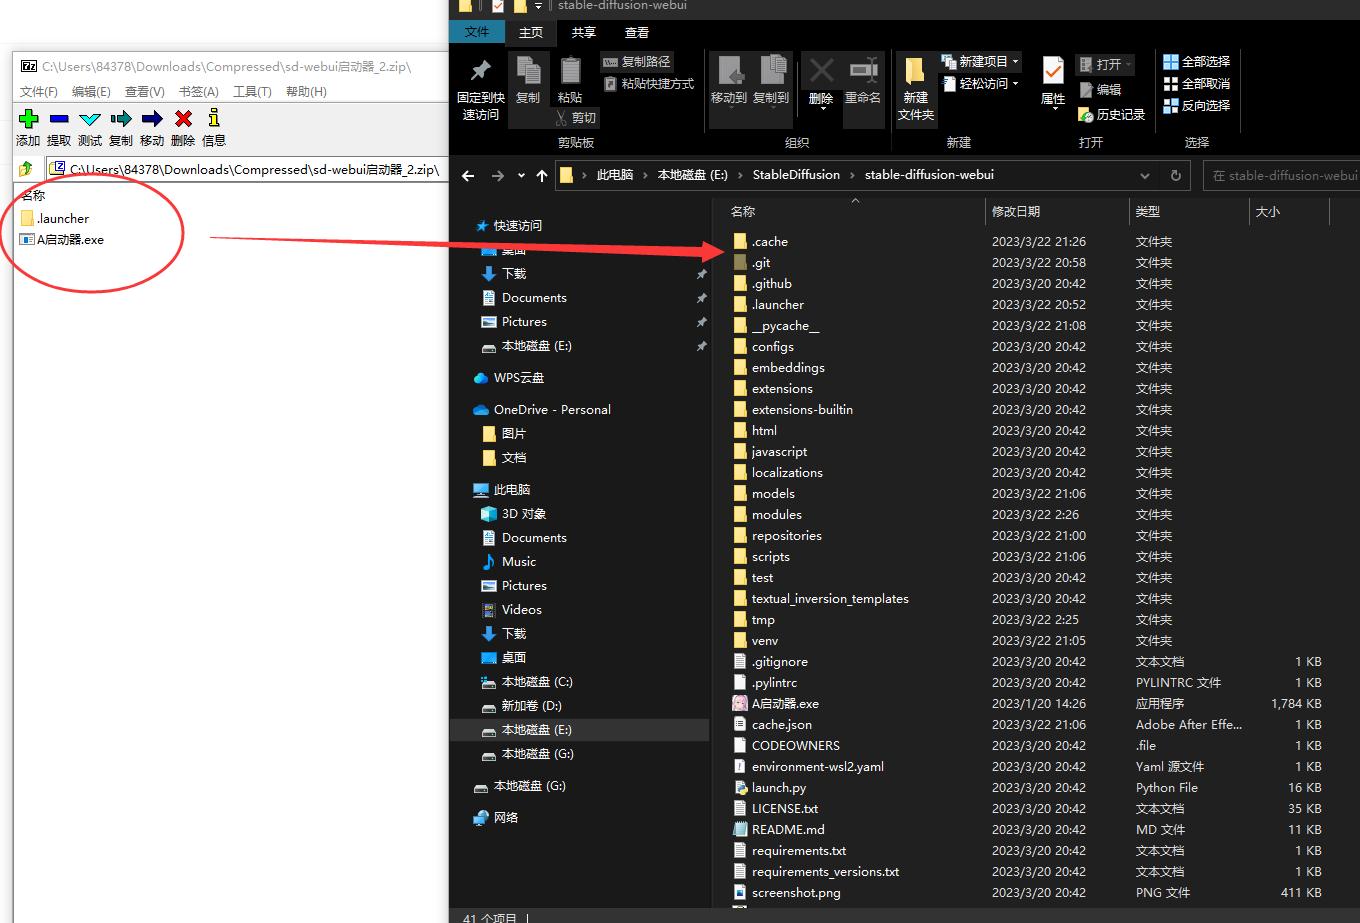Click the Test (测试) icon in 7-Zip
This screenshot has width=1360, height=923.
click(90, 119)
